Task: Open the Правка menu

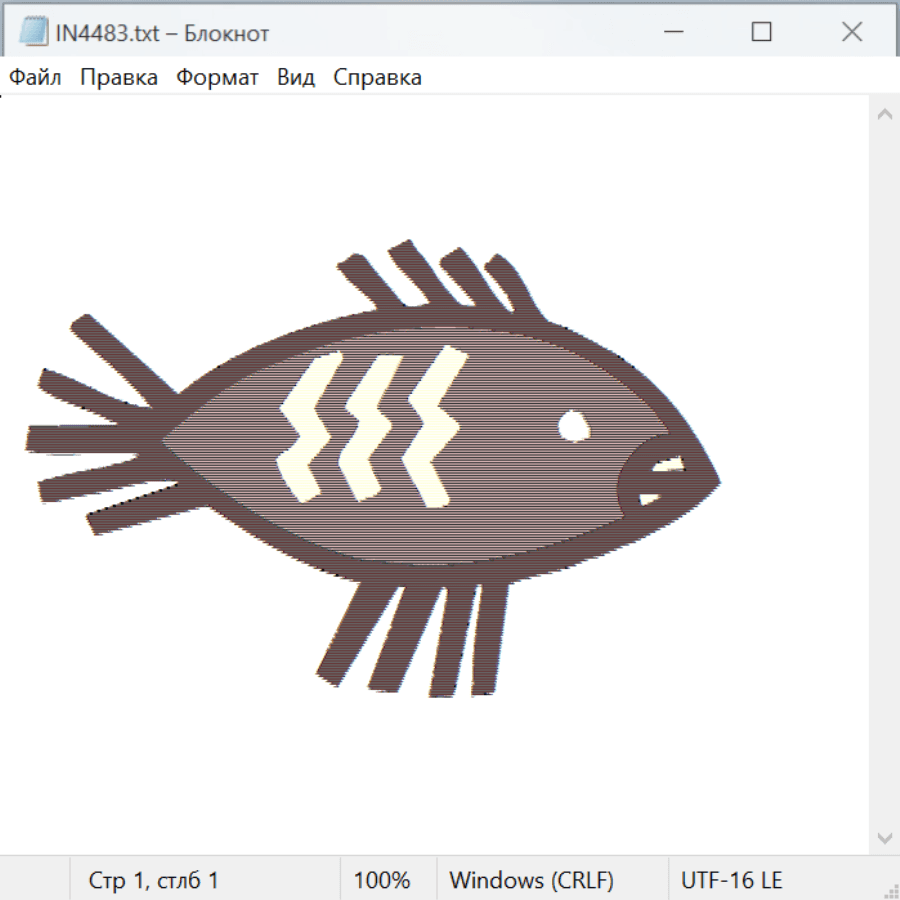Action: point(119,78)
